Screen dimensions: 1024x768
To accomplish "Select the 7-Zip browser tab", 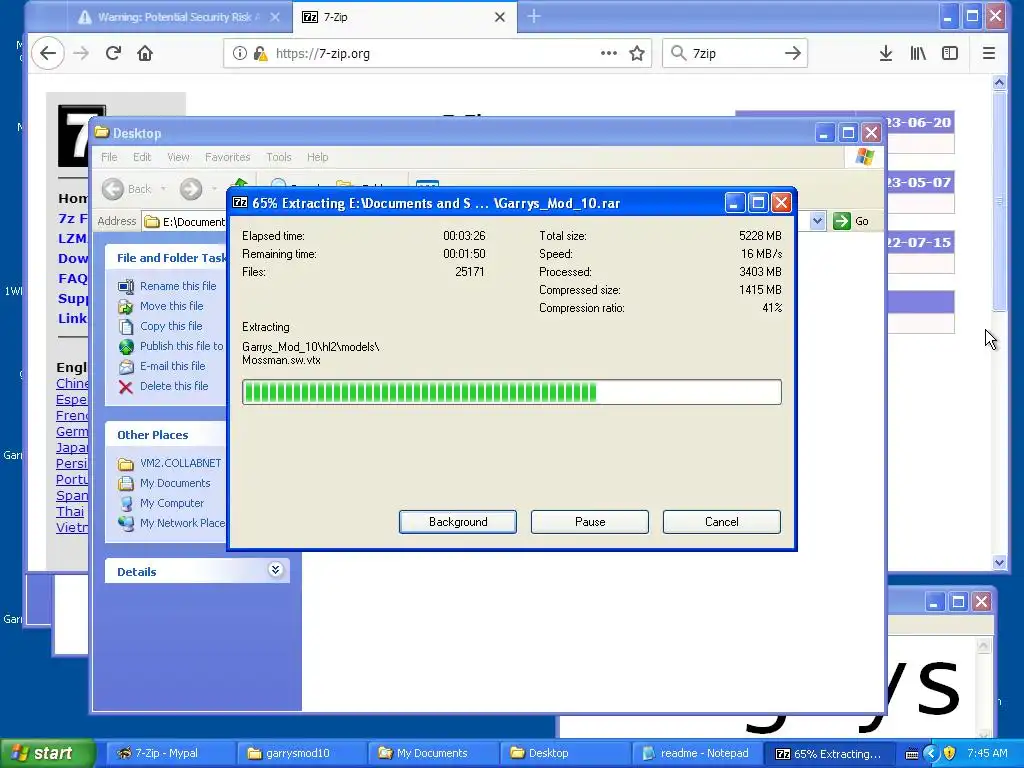I will 405,17.
